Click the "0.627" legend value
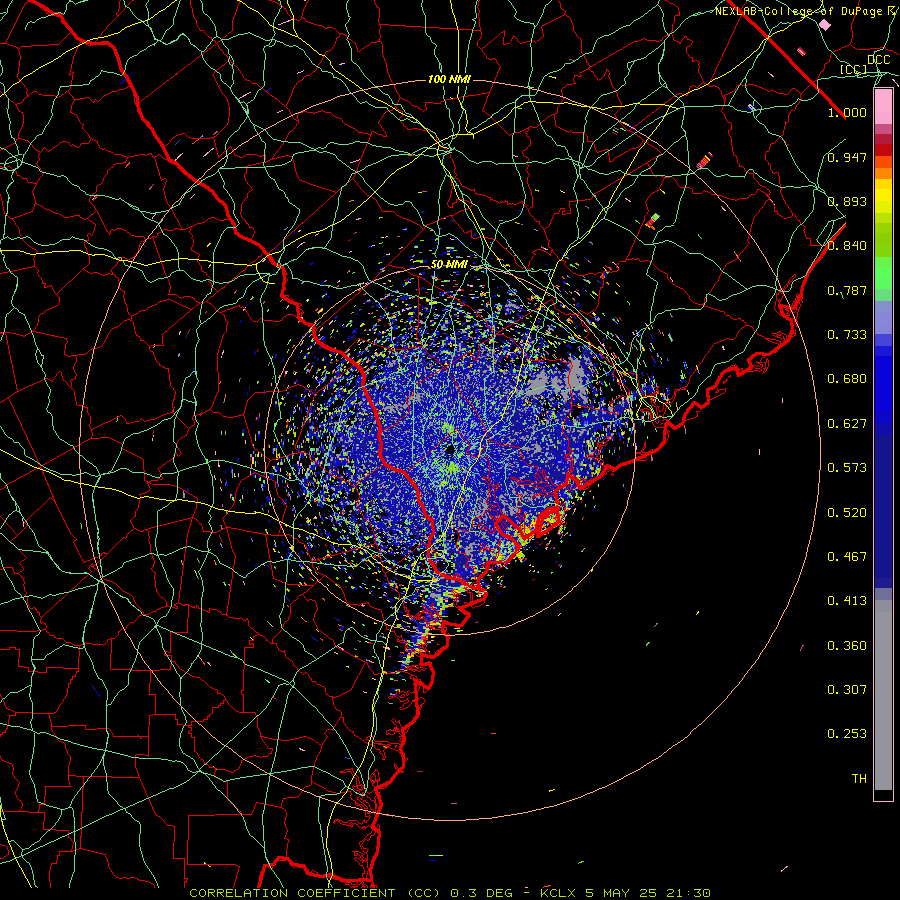 pyautogui.click(x=847, y=424)
